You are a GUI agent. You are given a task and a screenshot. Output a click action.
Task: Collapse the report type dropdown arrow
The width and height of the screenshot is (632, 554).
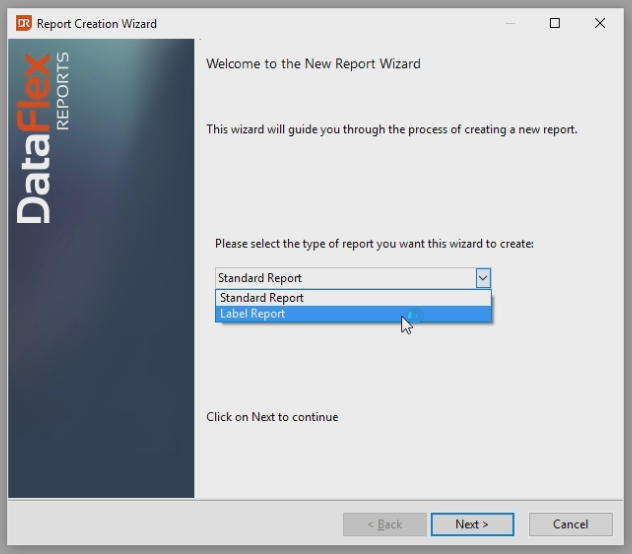(483, 278)
